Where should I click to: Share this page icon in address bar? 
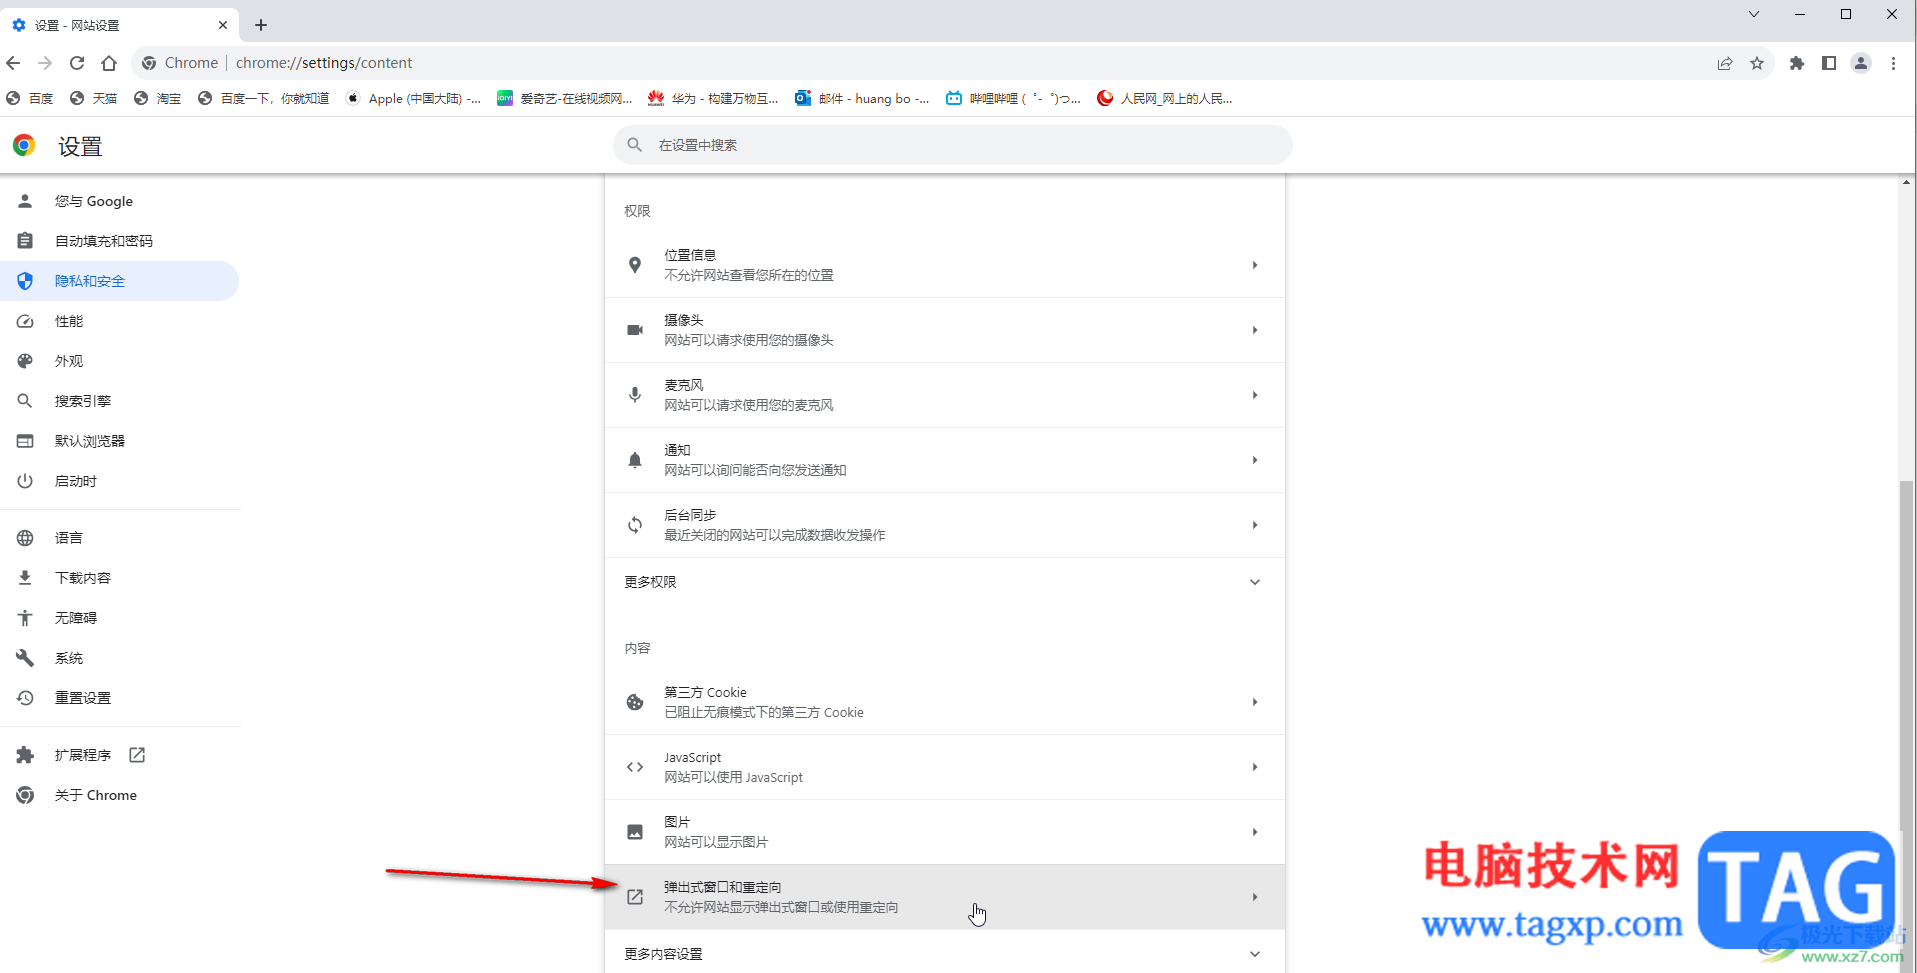1725,63
